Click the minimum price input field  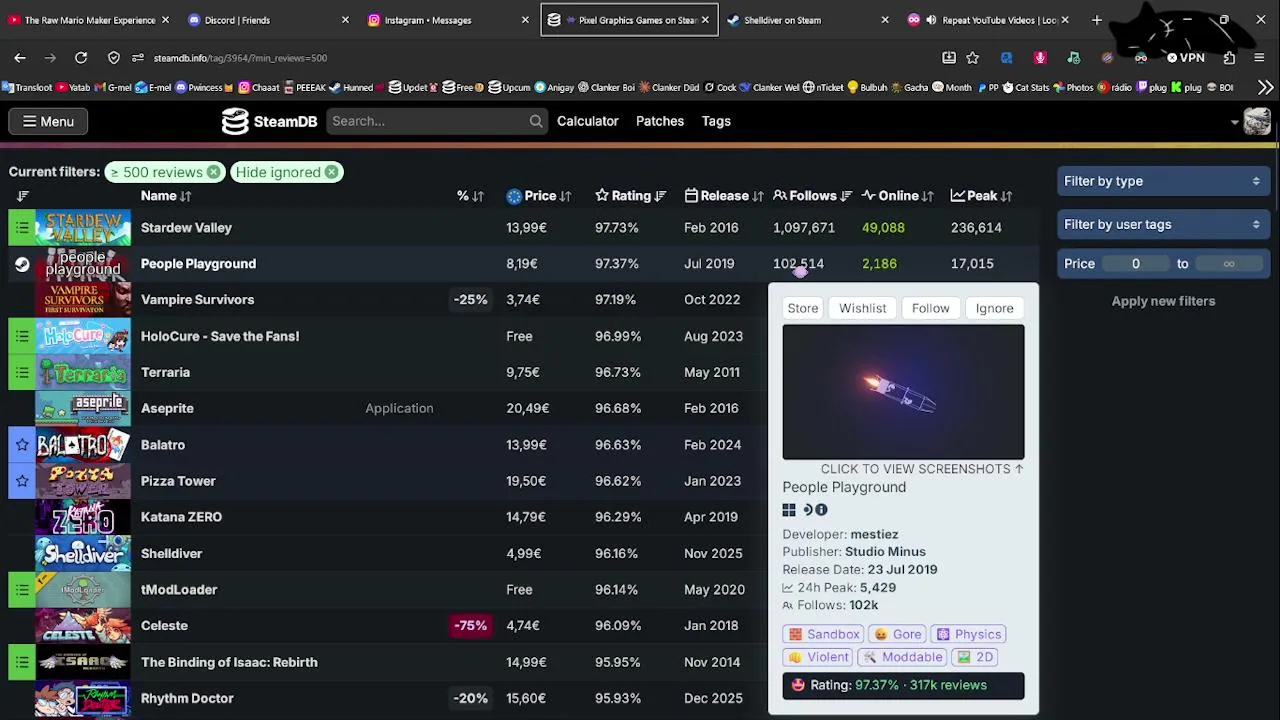point(1136,264)
